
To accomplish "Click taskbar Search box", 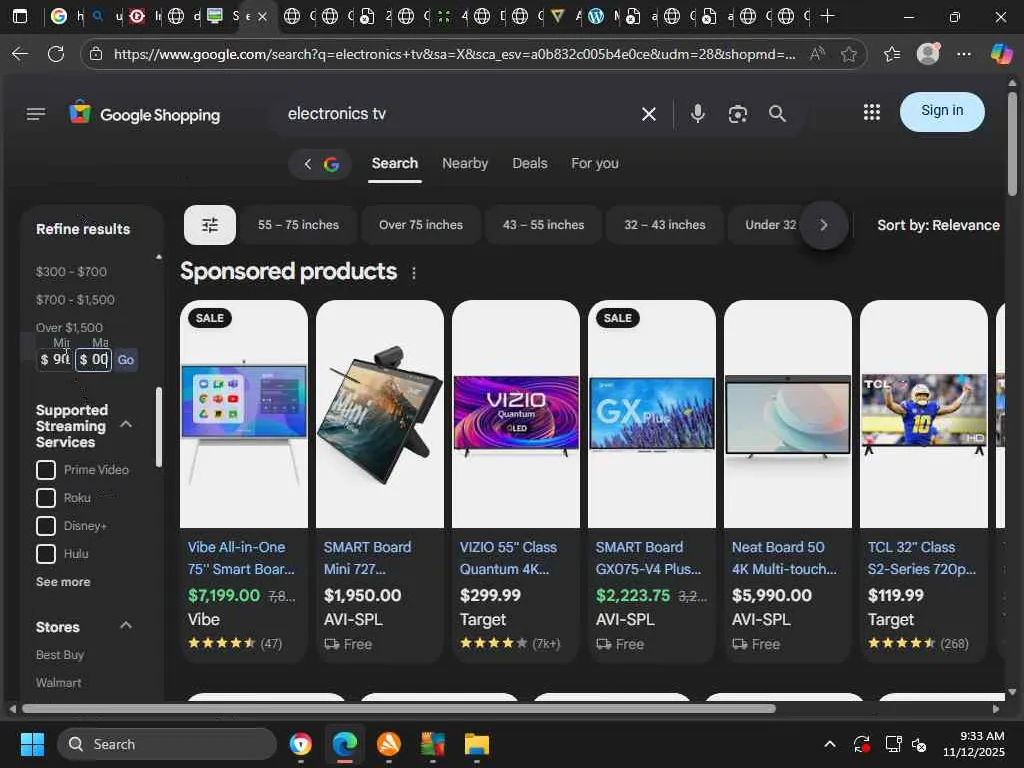I will 167,744.
